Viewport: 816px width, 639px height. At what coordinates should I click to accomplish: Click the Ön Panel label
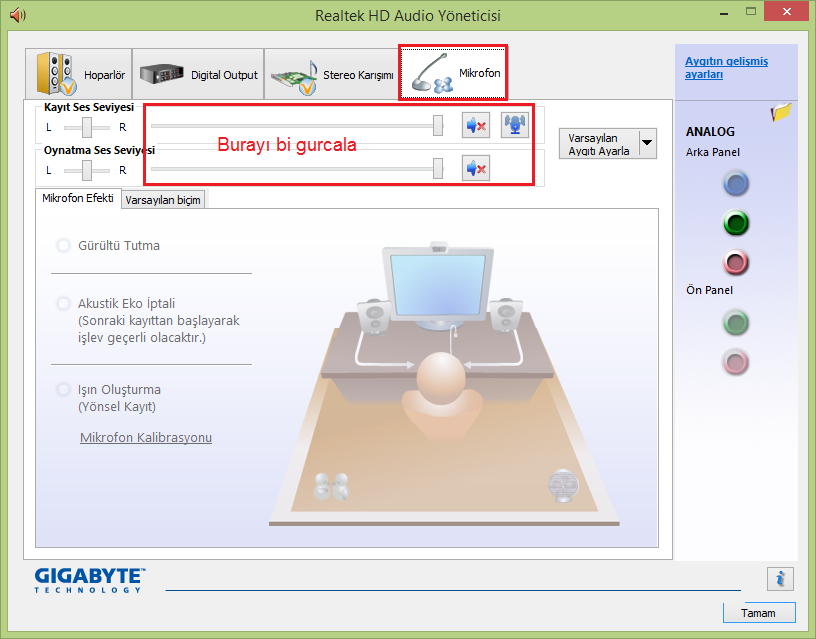click(x=709, y=290)
